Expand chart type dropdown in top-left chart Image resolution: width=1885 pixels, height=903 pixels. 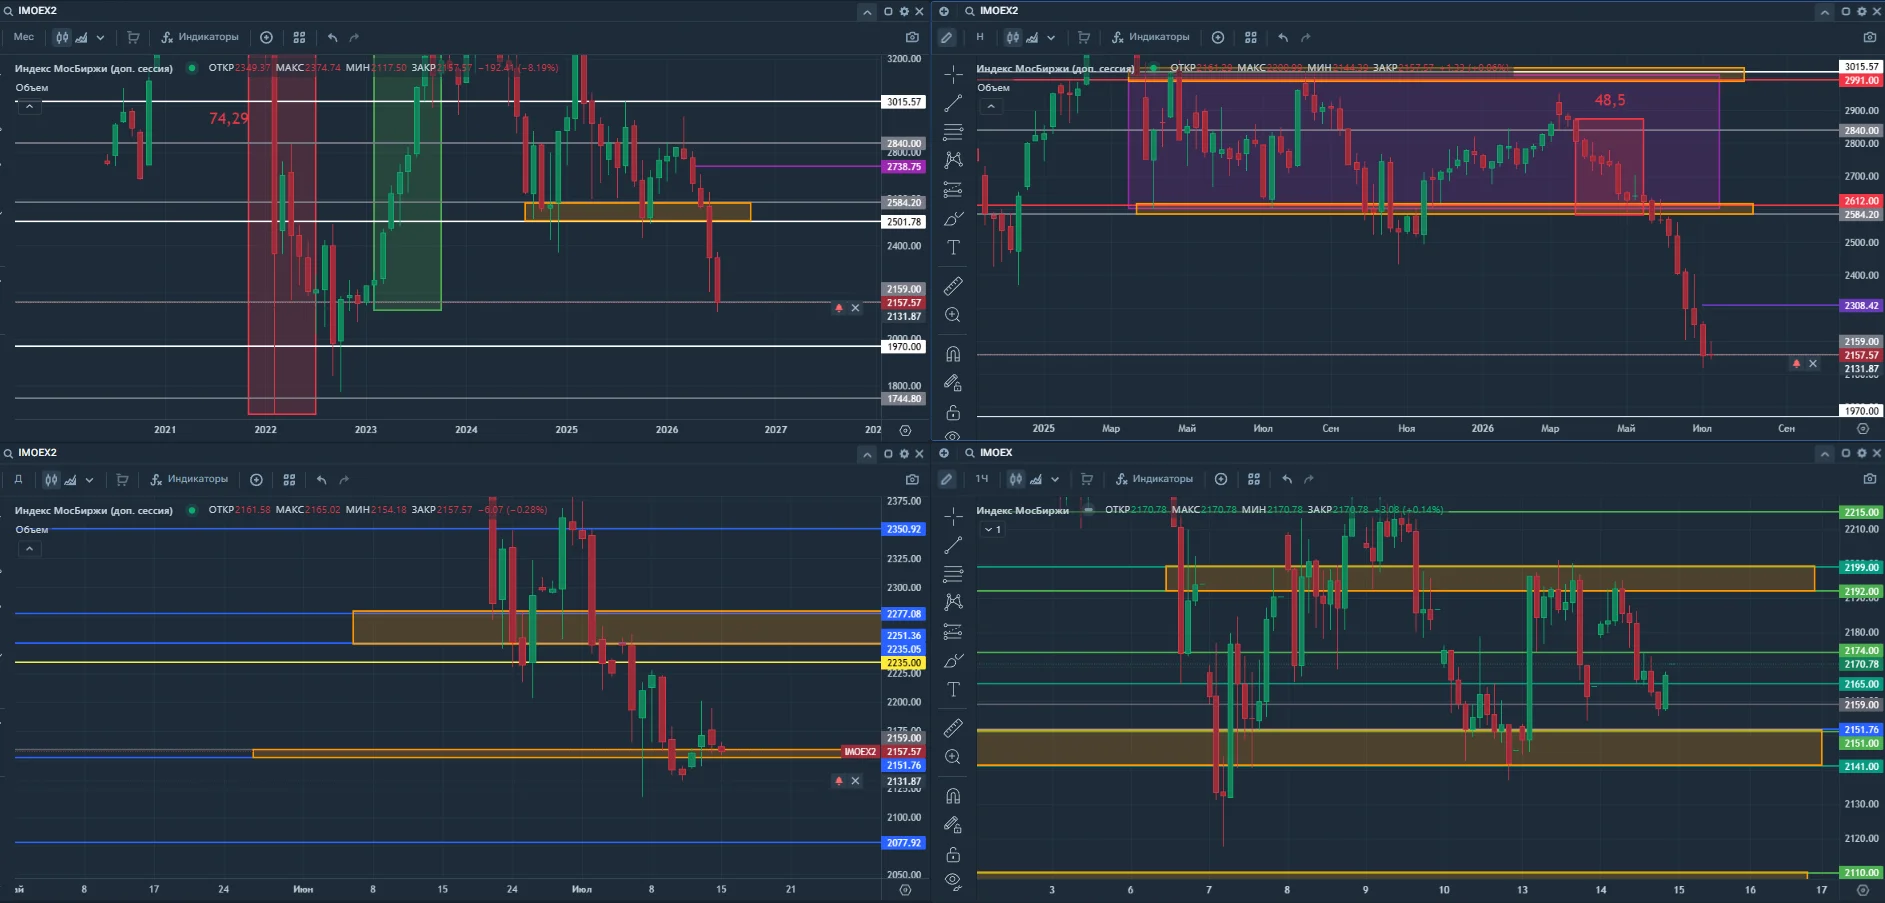coord(100,37)
